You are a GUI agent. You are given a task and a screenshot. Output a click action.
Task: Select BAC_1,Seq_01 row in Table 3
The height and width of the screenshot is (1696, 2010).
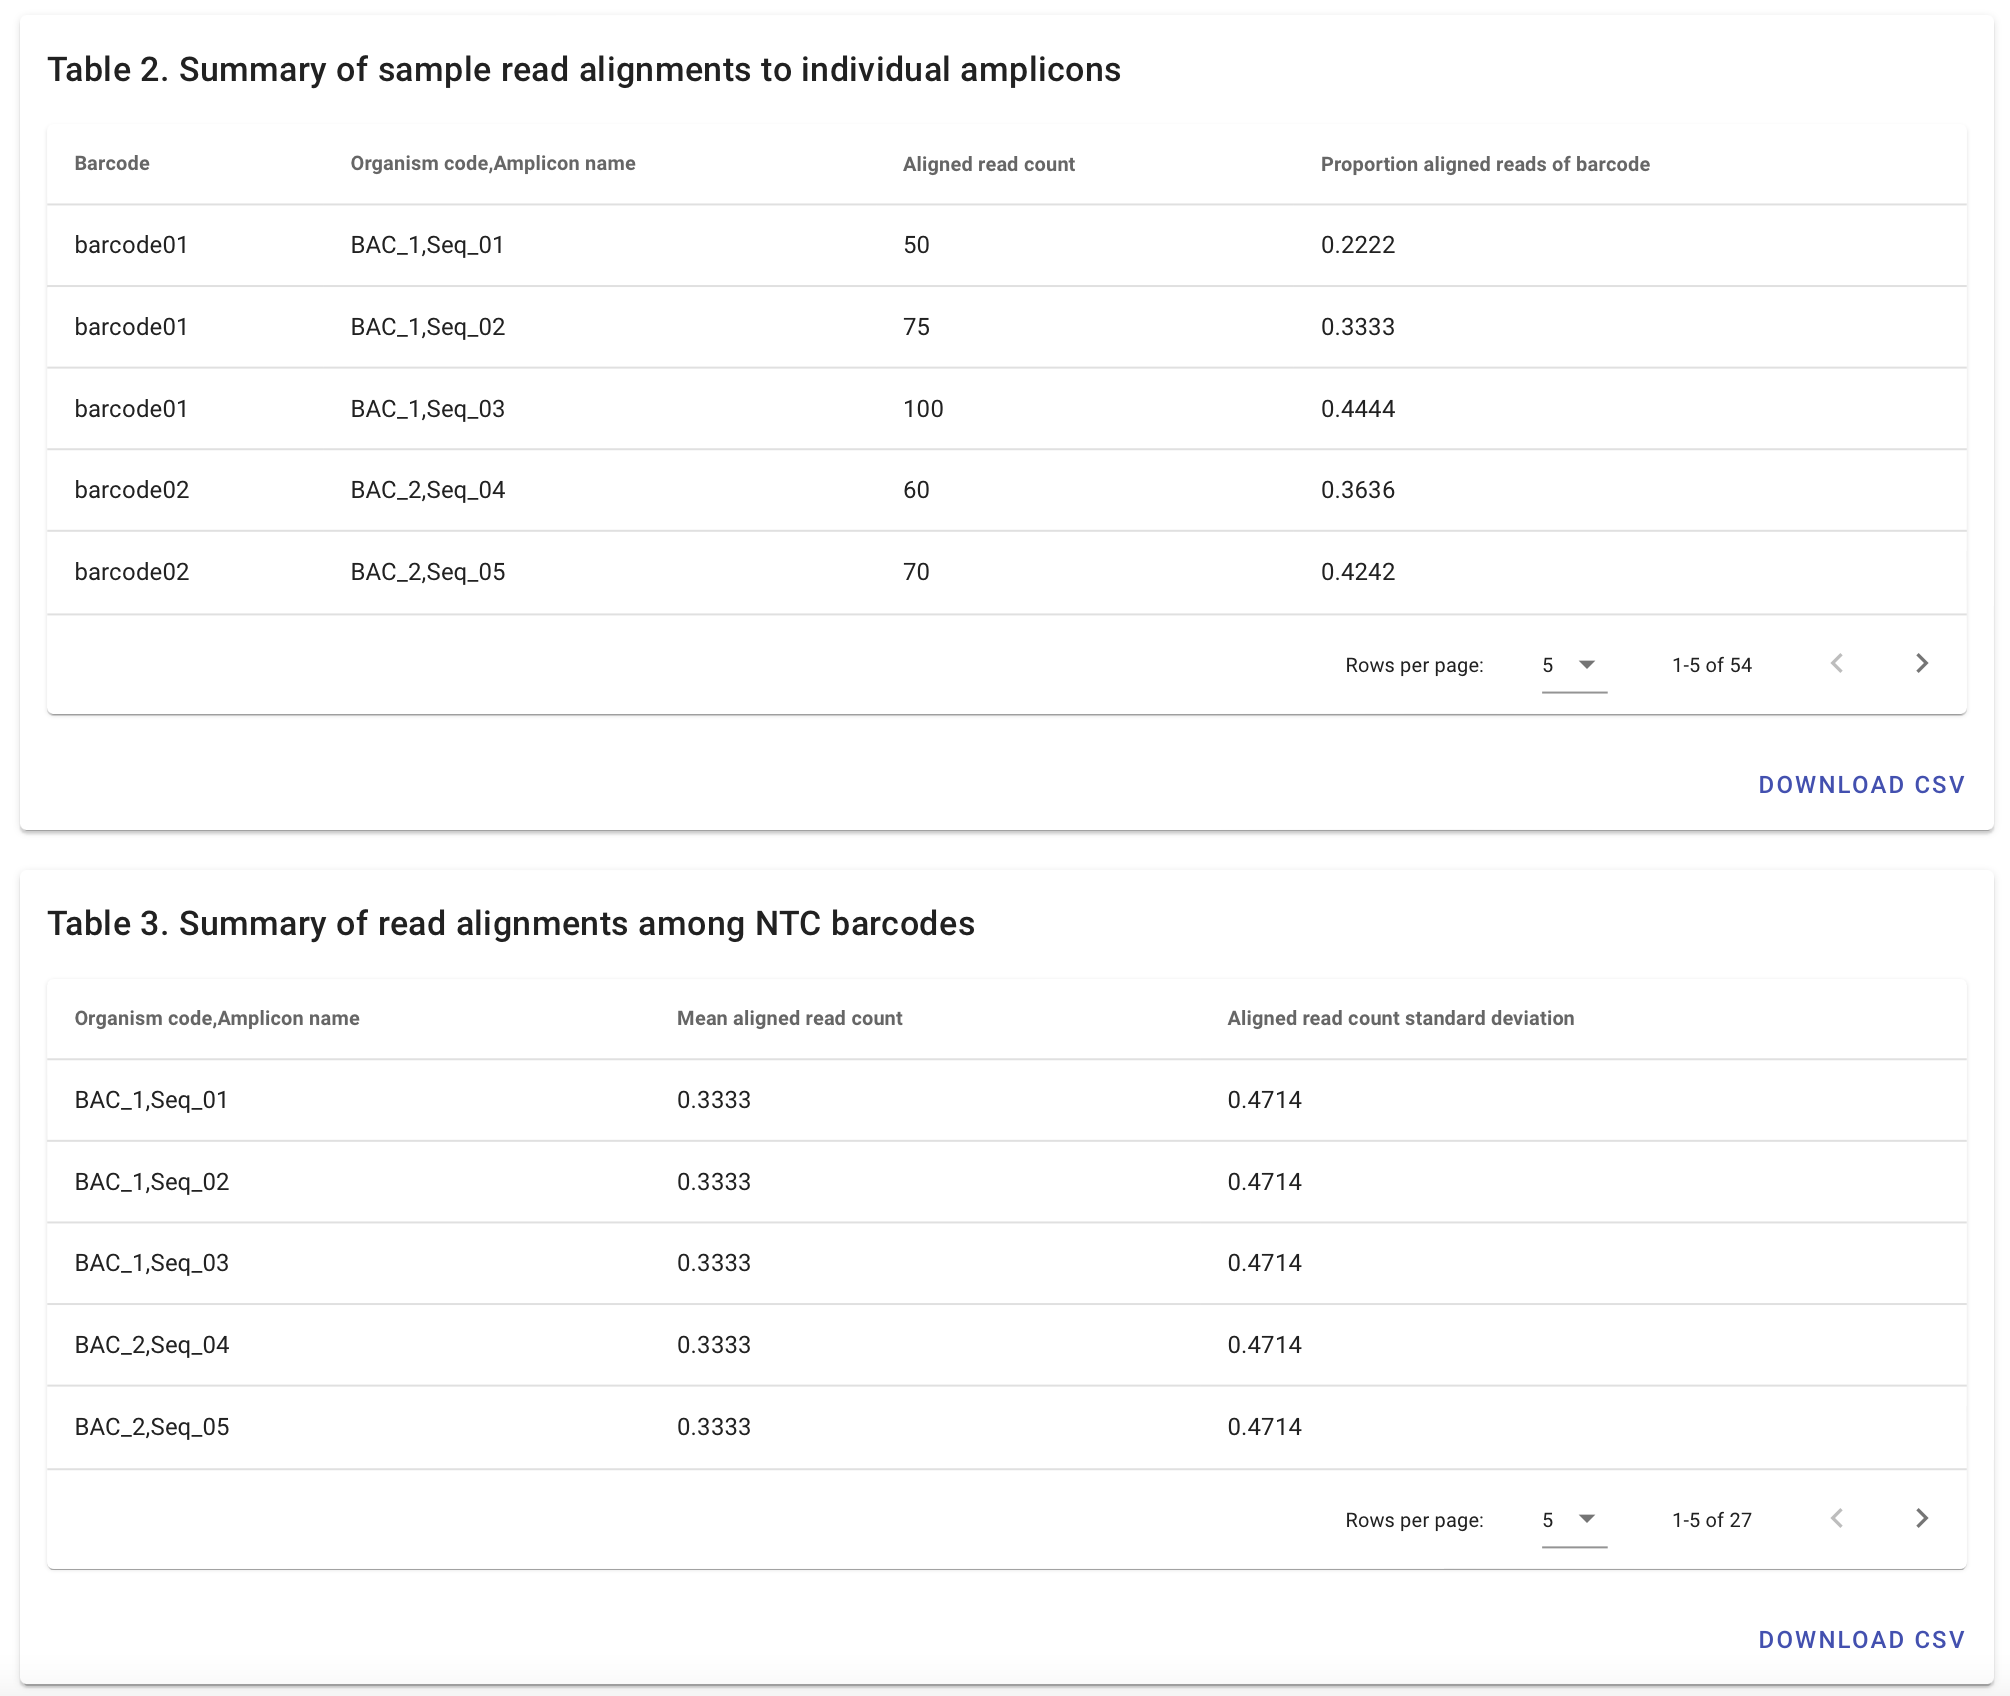pos(1006,1100)
